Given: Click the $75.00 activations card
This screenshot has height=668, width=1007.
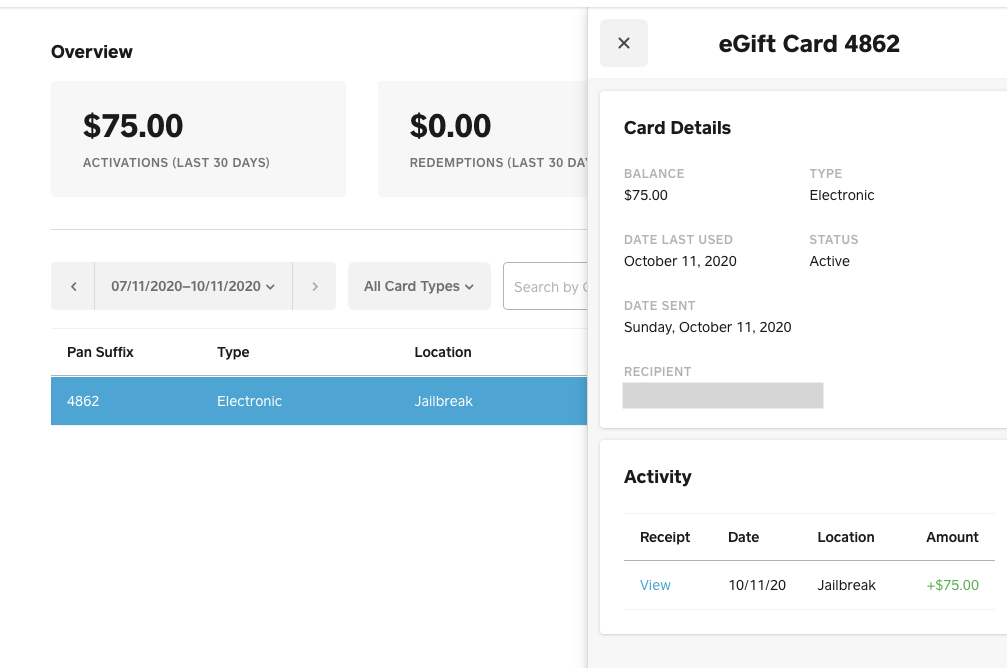Looking at the screenshot, I should tap(198, 139).
